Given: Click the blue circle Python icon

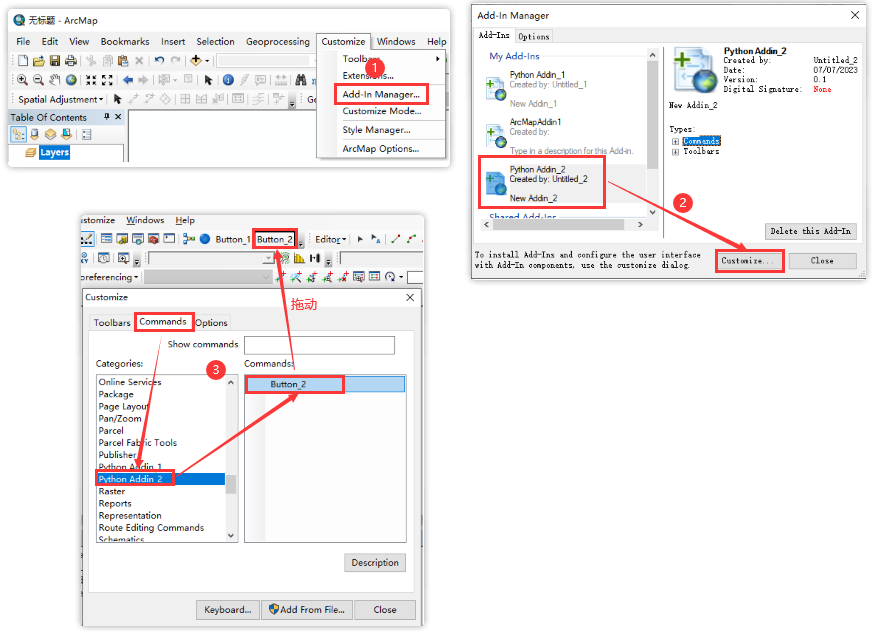Looking at the screenshot, I should [x=205, y=239].
